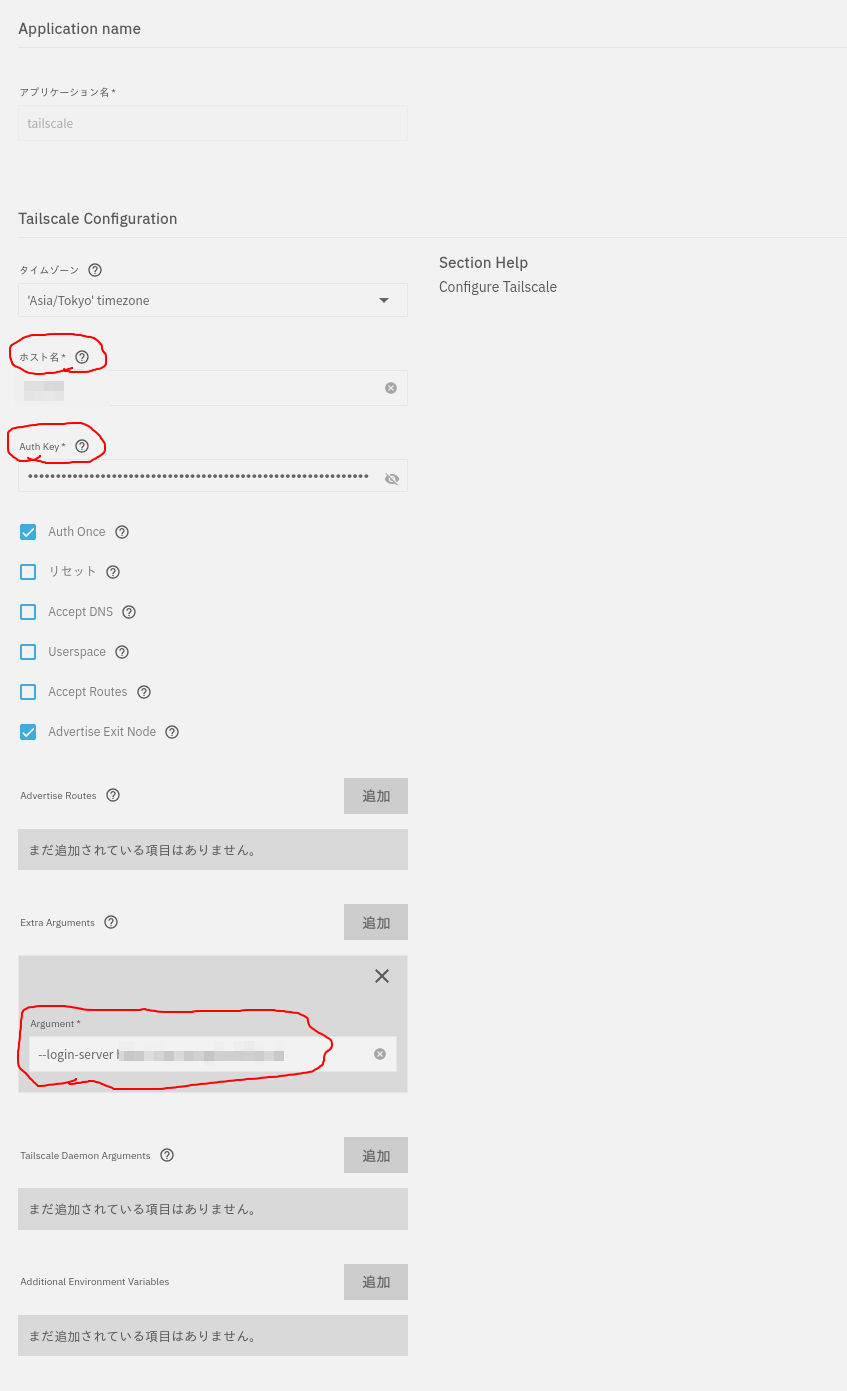Open help tooltip for Accept DNS
Image resolution: width=847 pixels, height=1391 pixels.
tap(129, 612)
